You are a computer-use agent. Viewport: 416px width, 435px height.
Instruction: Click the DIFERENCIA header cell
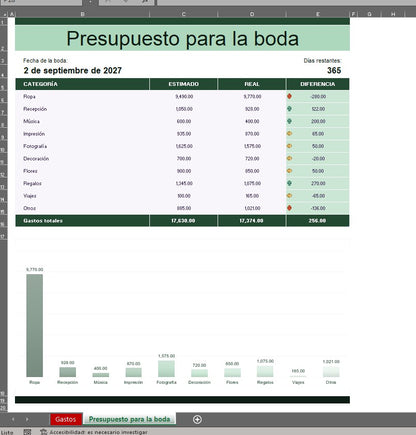click(318, 84)
